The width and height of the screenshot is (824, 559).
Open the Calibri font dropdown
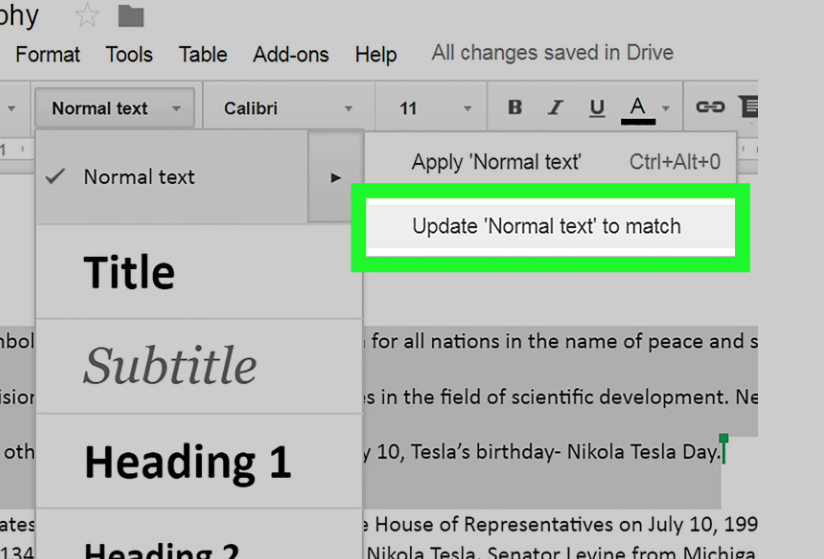point(288,108)
